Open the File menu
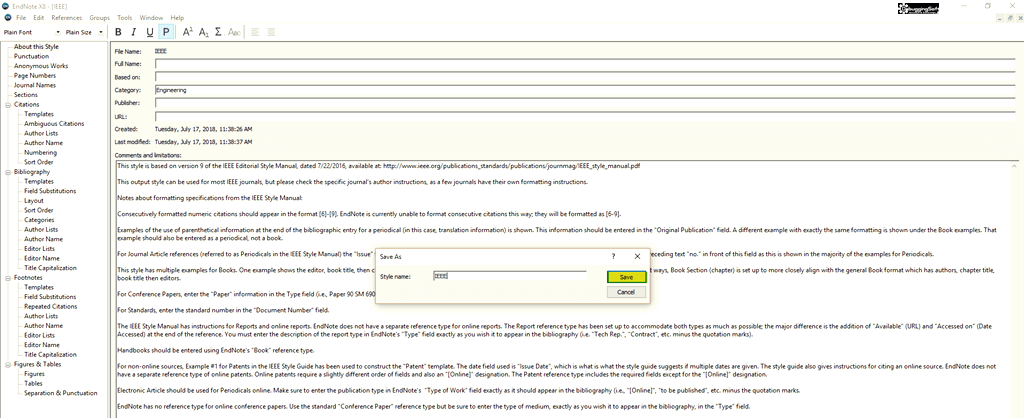Screen dimensions: 1024x418 pos(21,18)
